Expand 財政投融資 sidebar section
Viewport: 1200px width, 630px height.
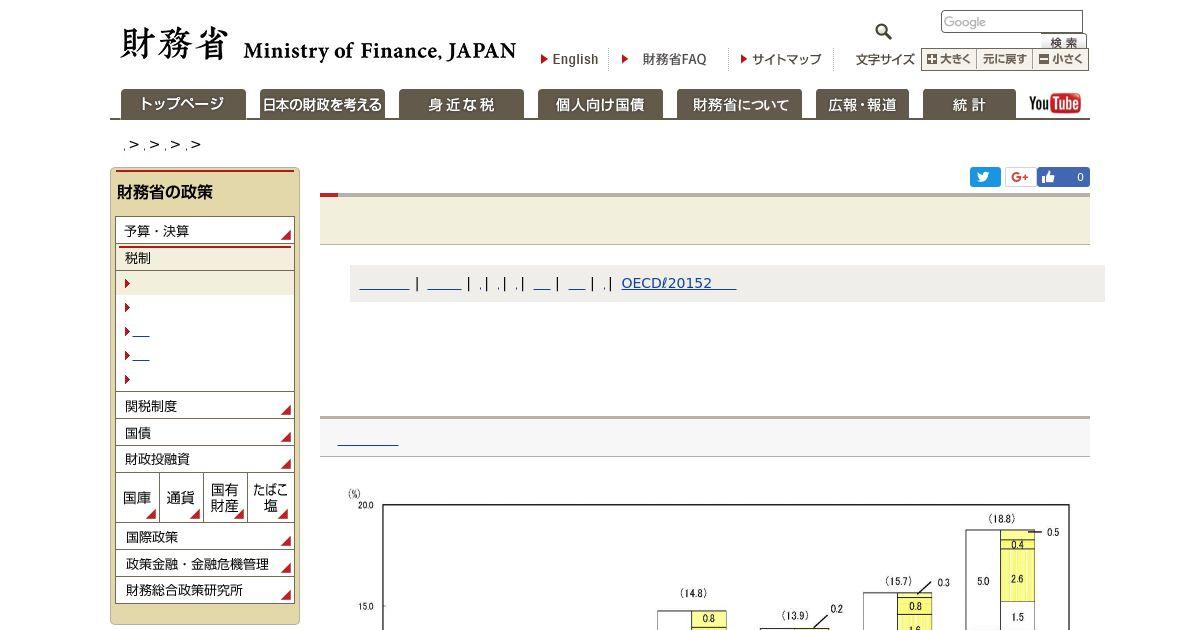click(205, 458)
